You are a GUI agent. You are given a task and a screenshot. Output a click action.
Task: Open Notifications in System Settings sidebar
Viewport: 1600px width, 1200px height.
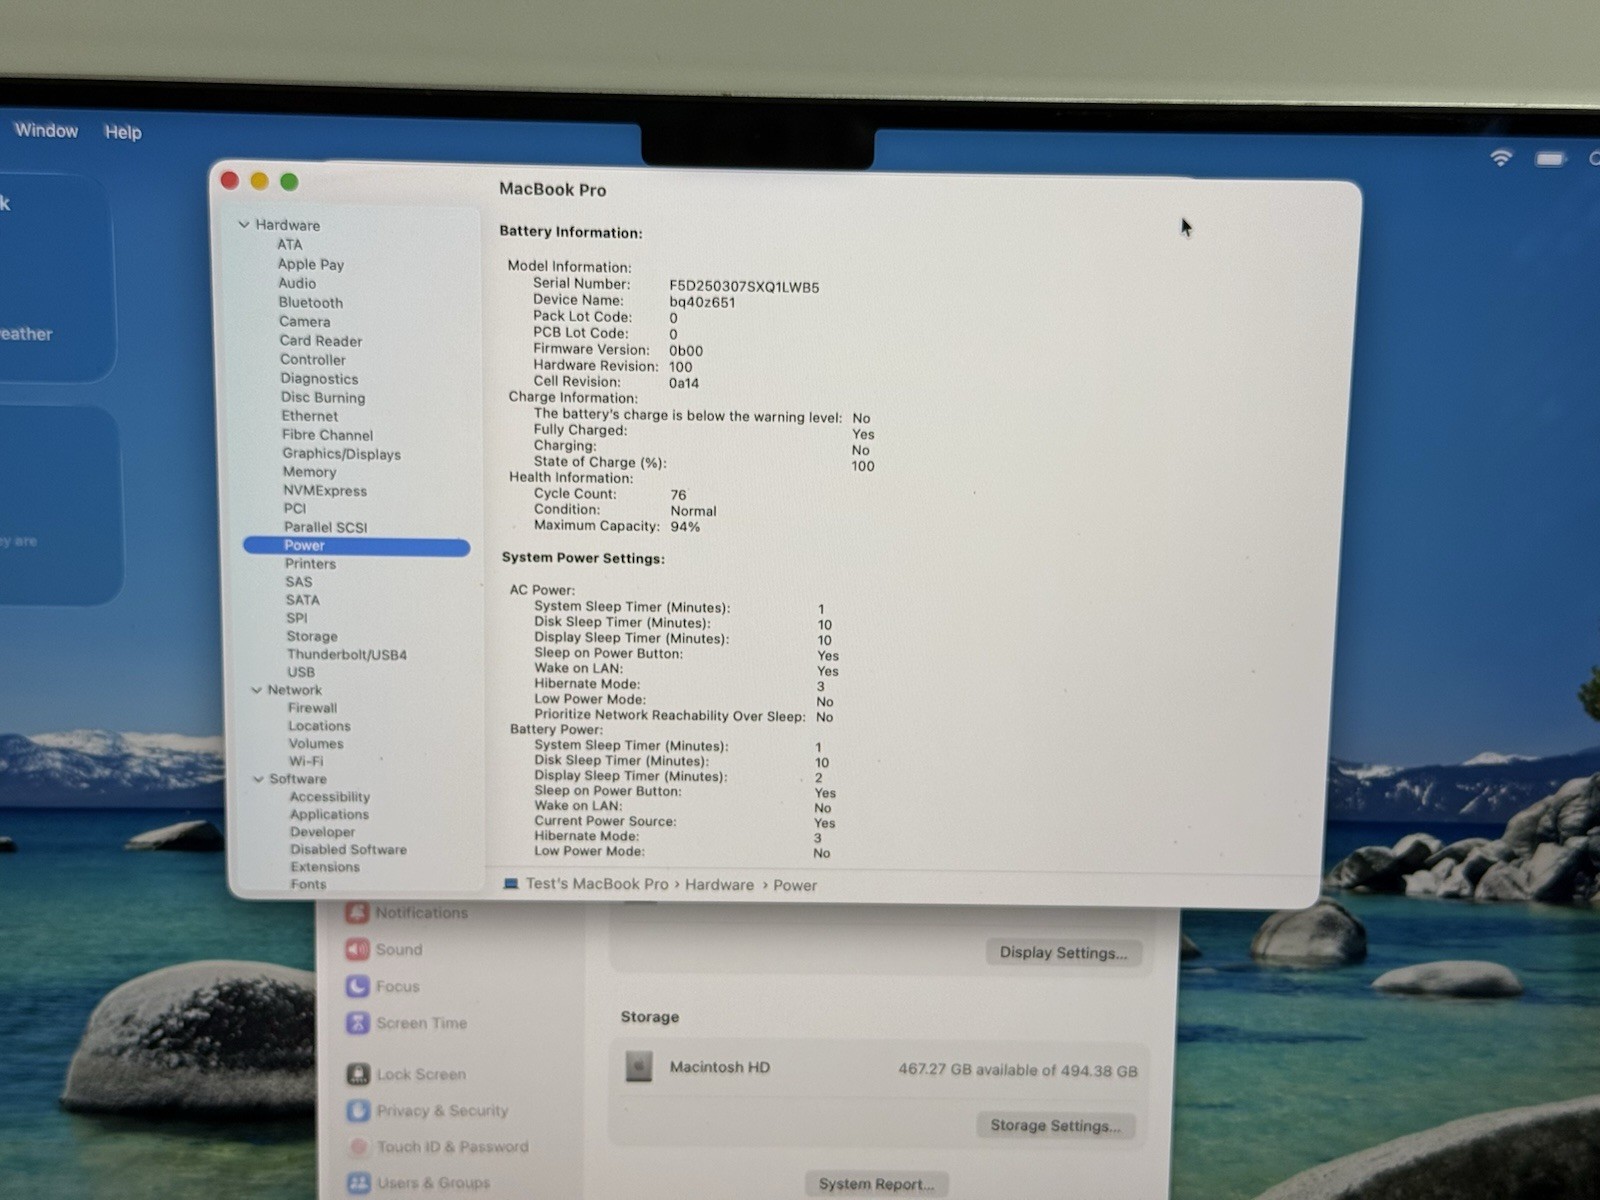click(407, 913)
